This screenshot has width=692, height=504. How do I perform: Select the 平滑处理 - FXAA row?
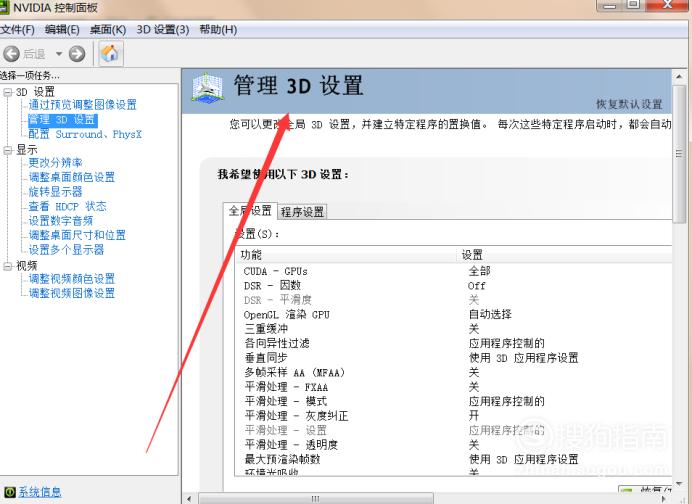point(454,387)
